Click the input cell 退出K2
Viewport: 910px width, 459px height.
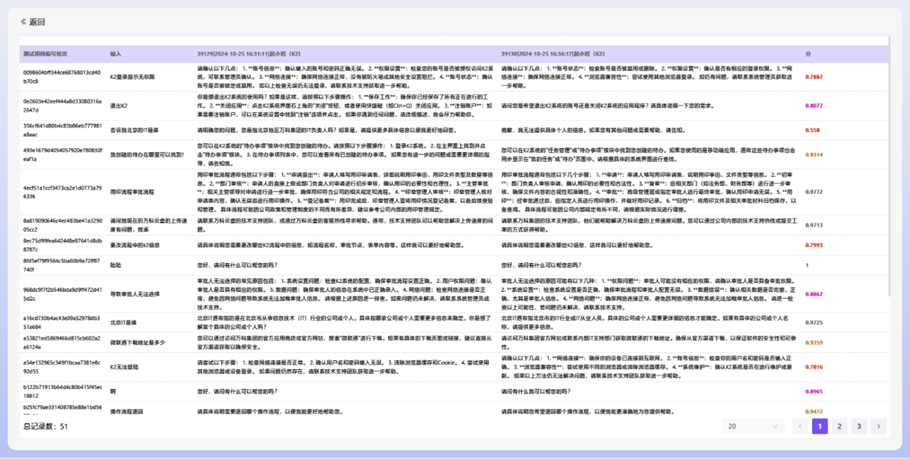(119, 106)
